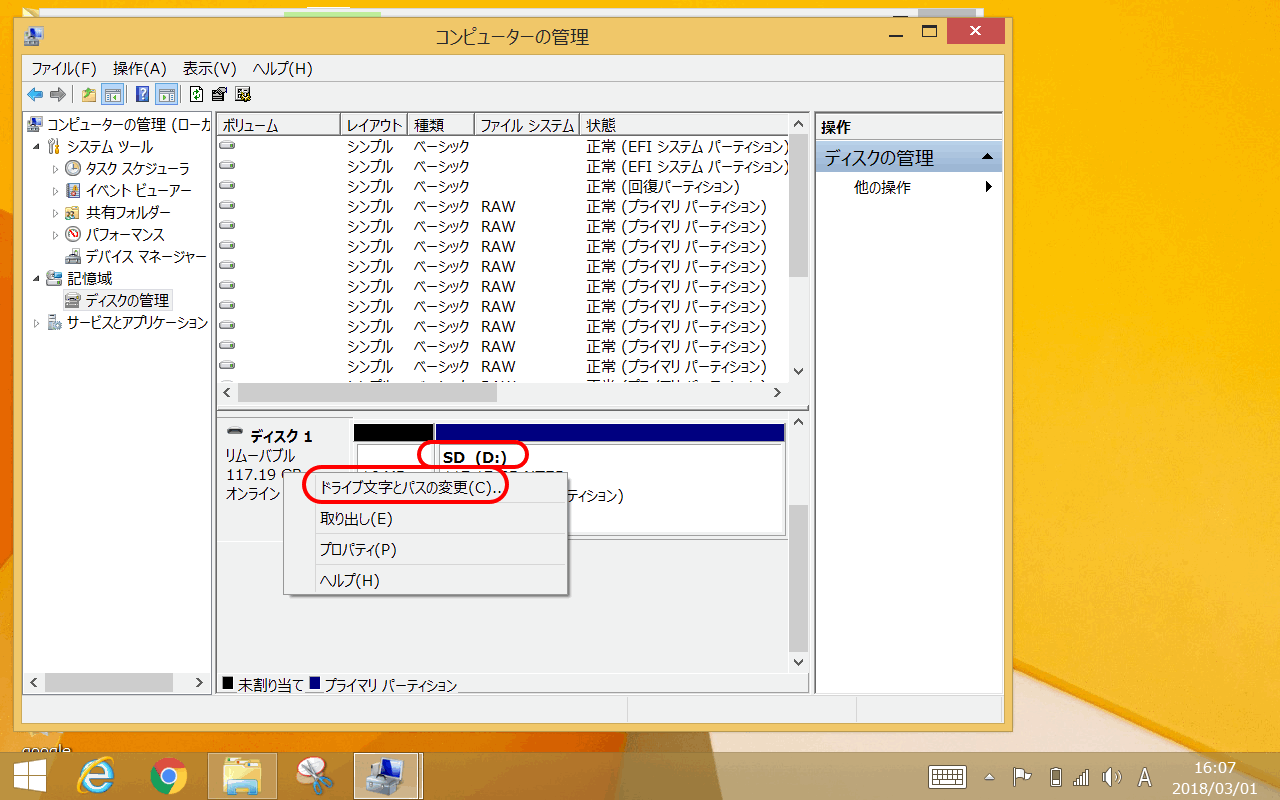Open the 操作(A) menu
The height and width of the screenshot is (800, 1280).
click(139, 69)
